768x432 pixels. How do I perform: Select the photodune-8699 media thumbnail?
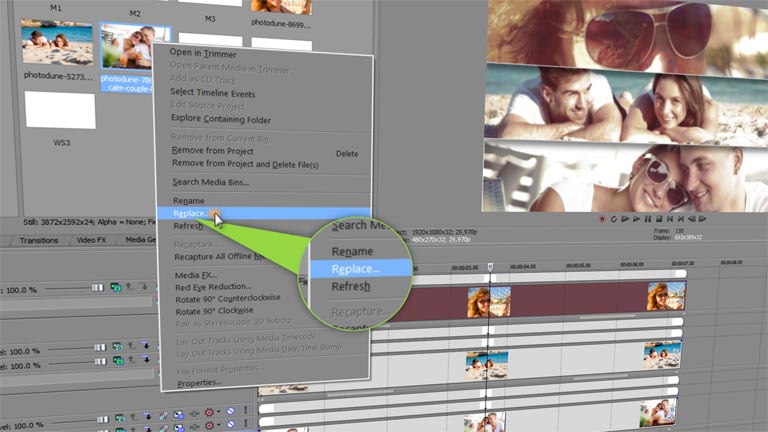point(282,7)
